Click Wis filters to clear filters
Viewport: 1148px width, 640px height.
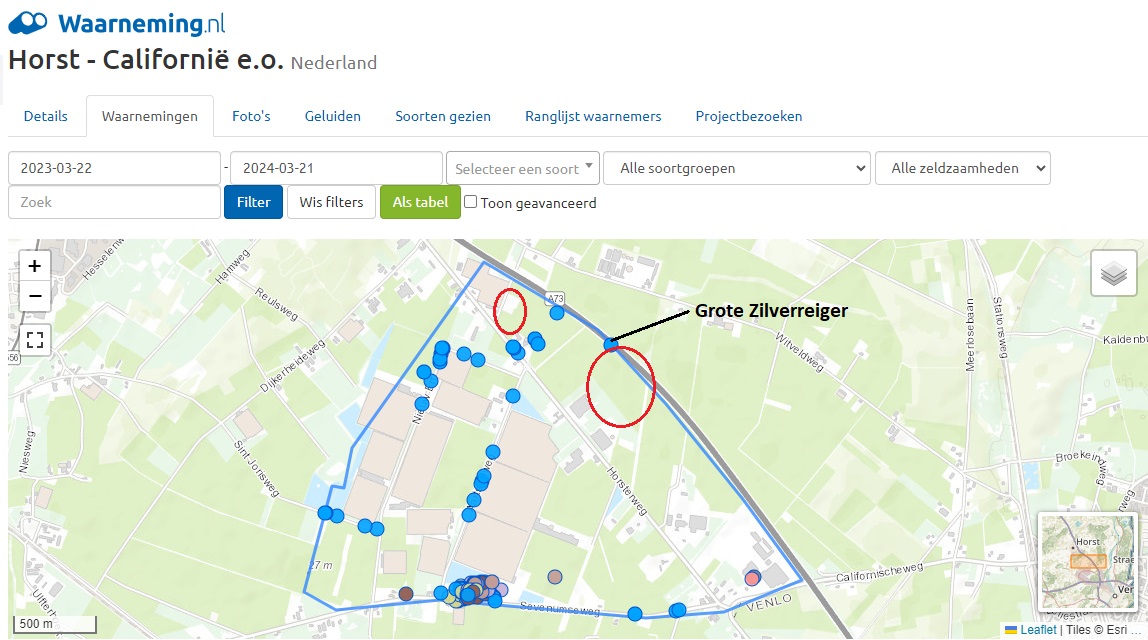pyautogui.click(x=331, y=202)
